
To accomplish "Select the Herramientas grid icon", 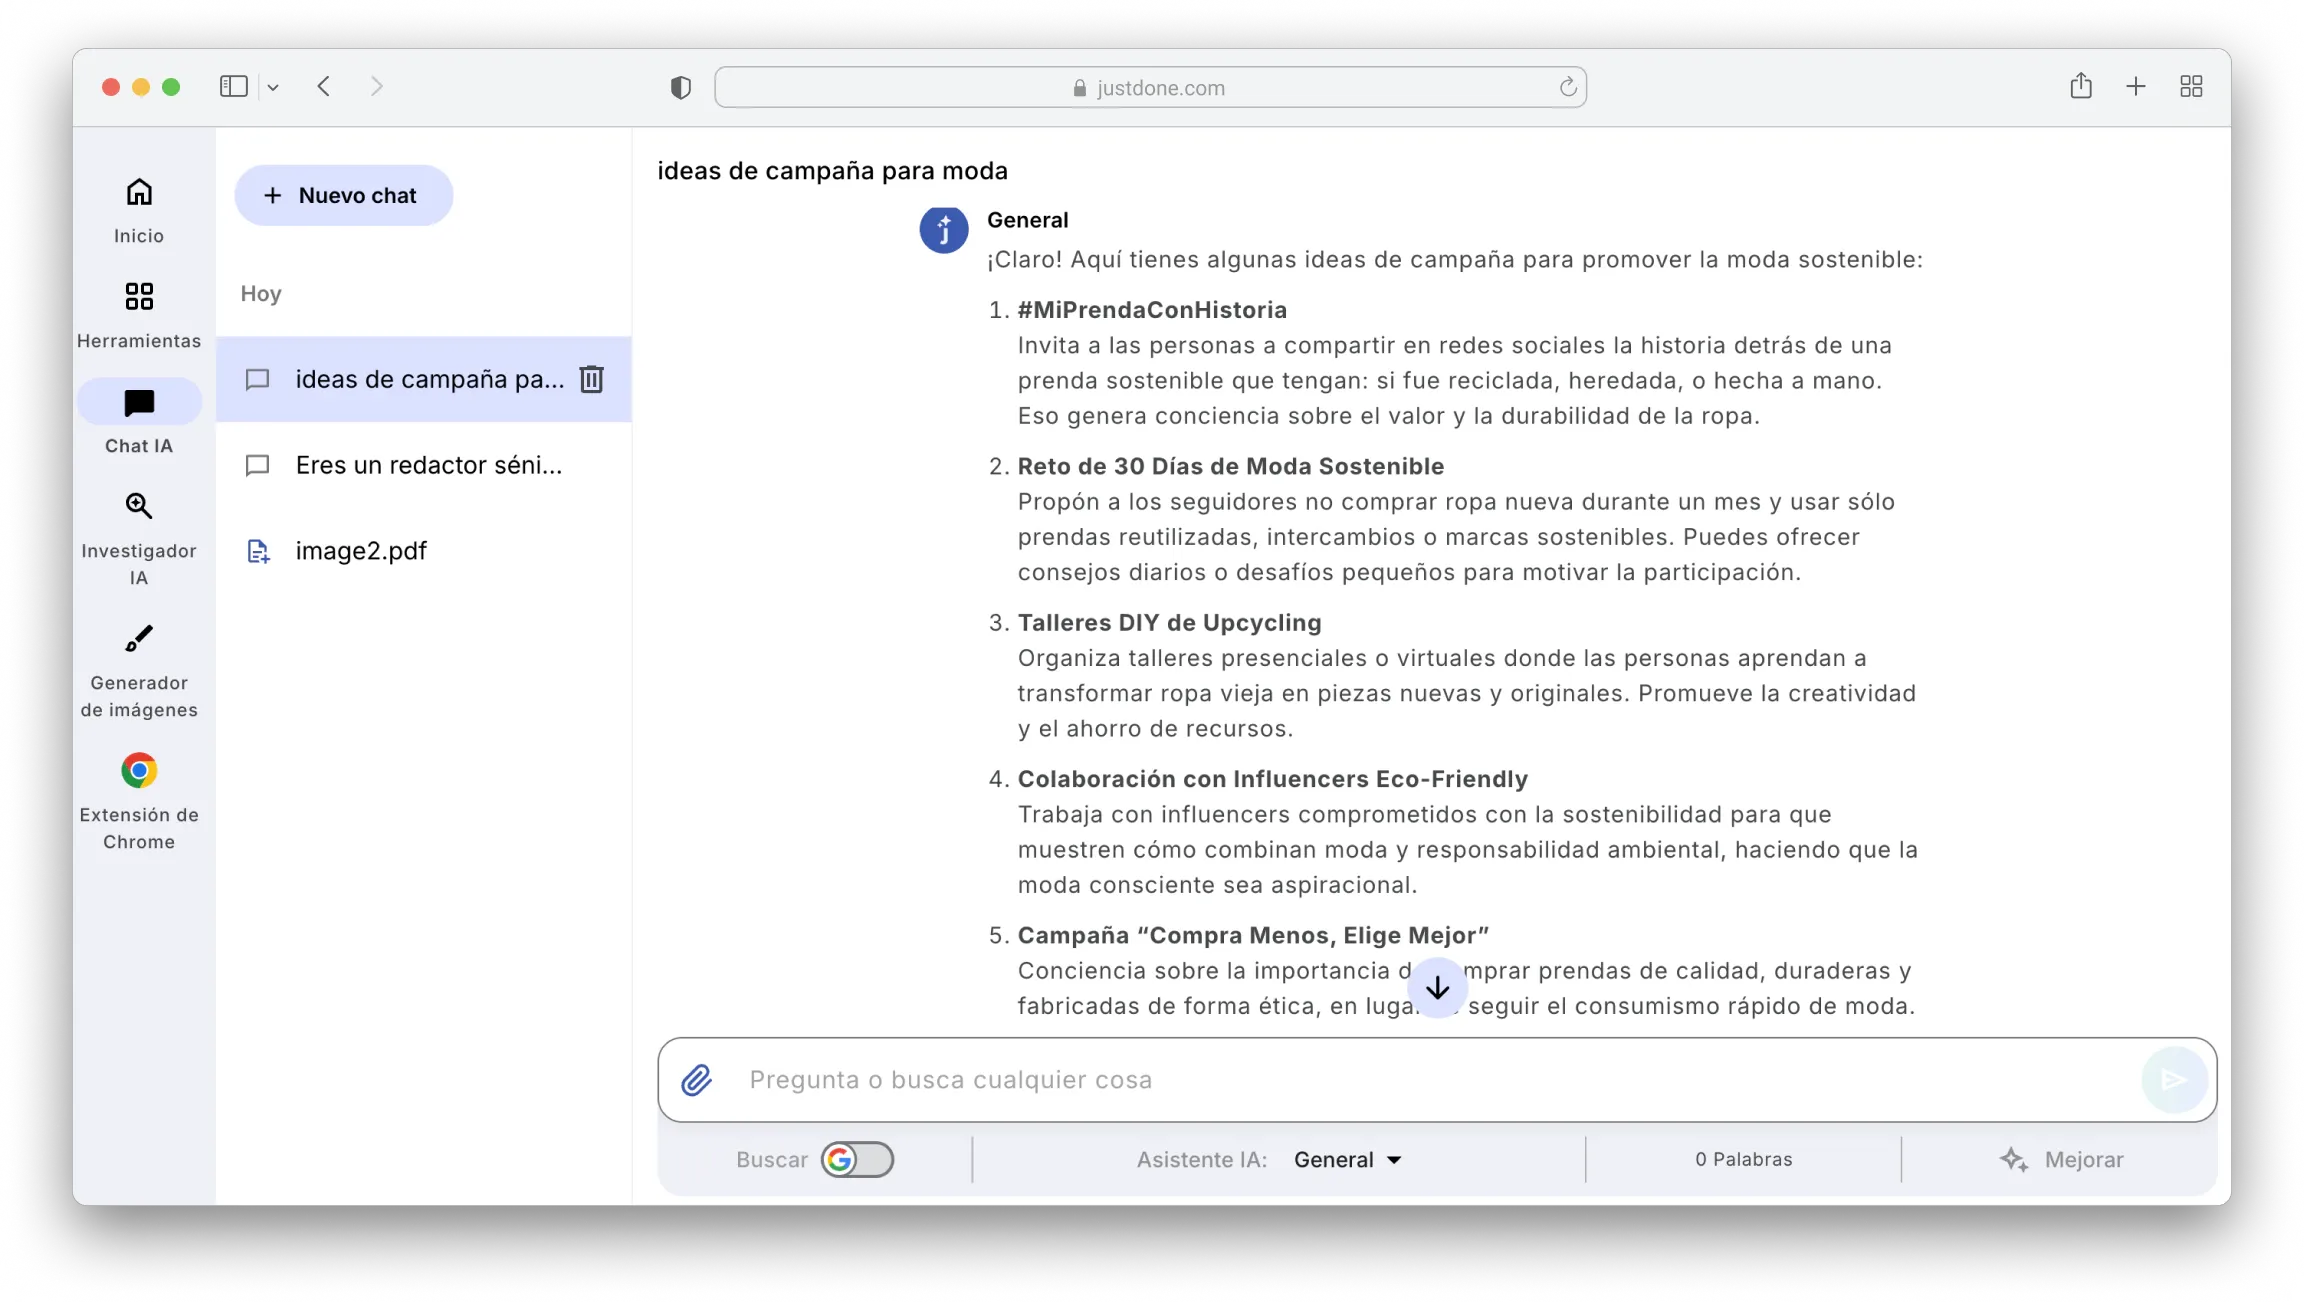I will click(139, 297).
